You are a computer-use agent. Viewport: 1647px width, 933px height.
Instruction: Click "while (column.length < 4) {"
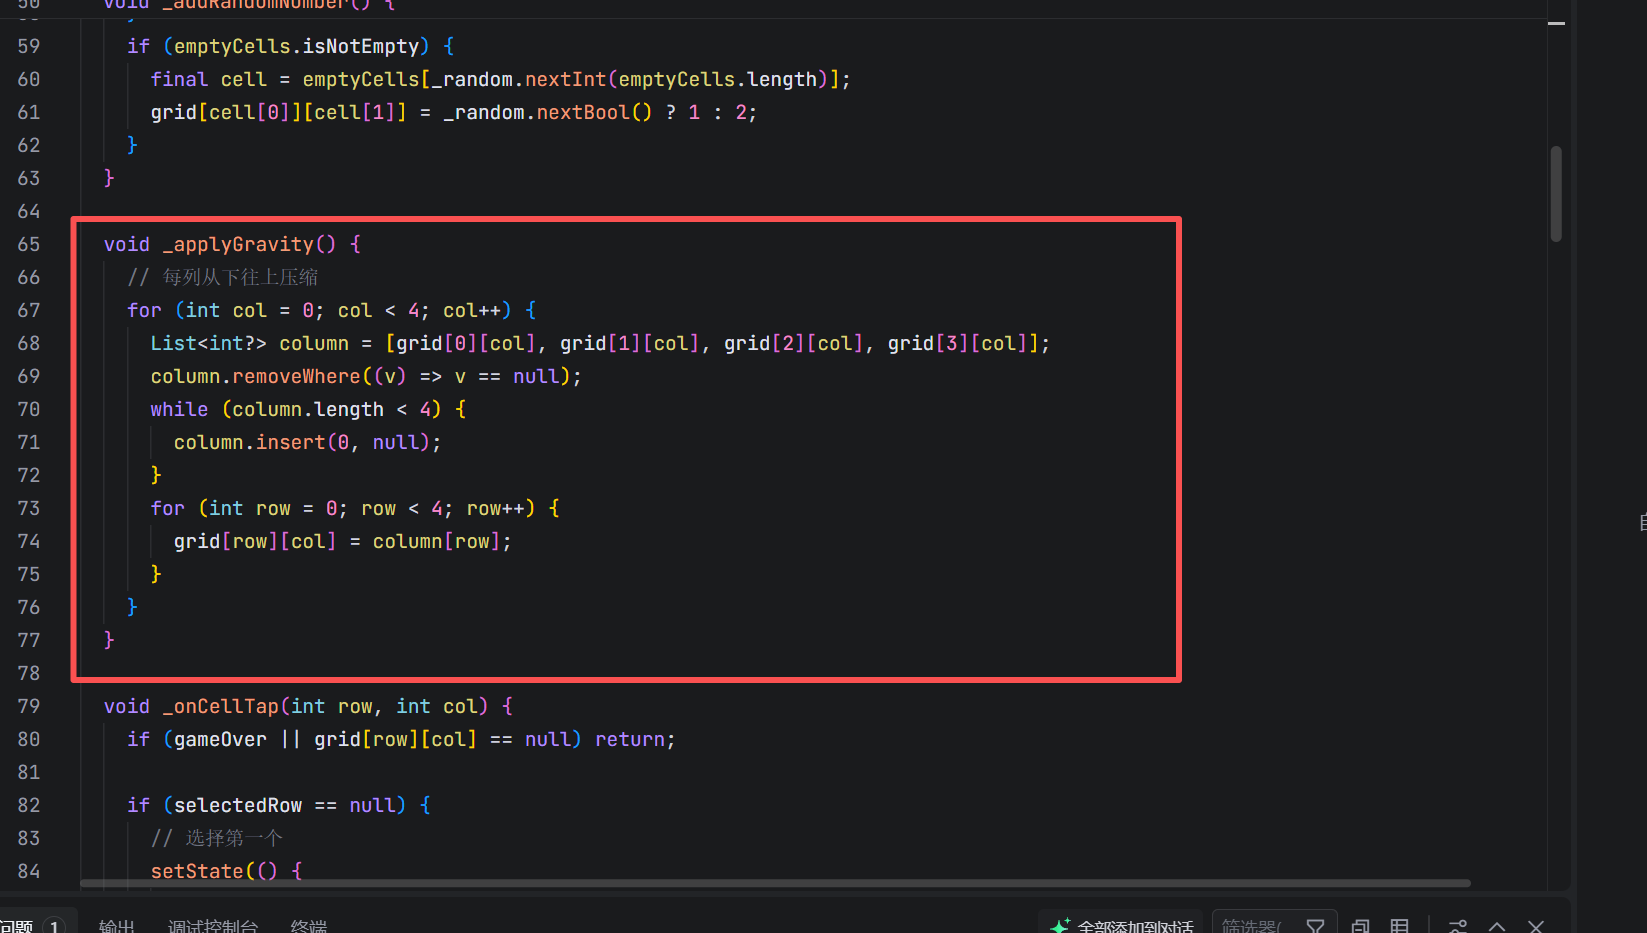click(x=308, y=409)
